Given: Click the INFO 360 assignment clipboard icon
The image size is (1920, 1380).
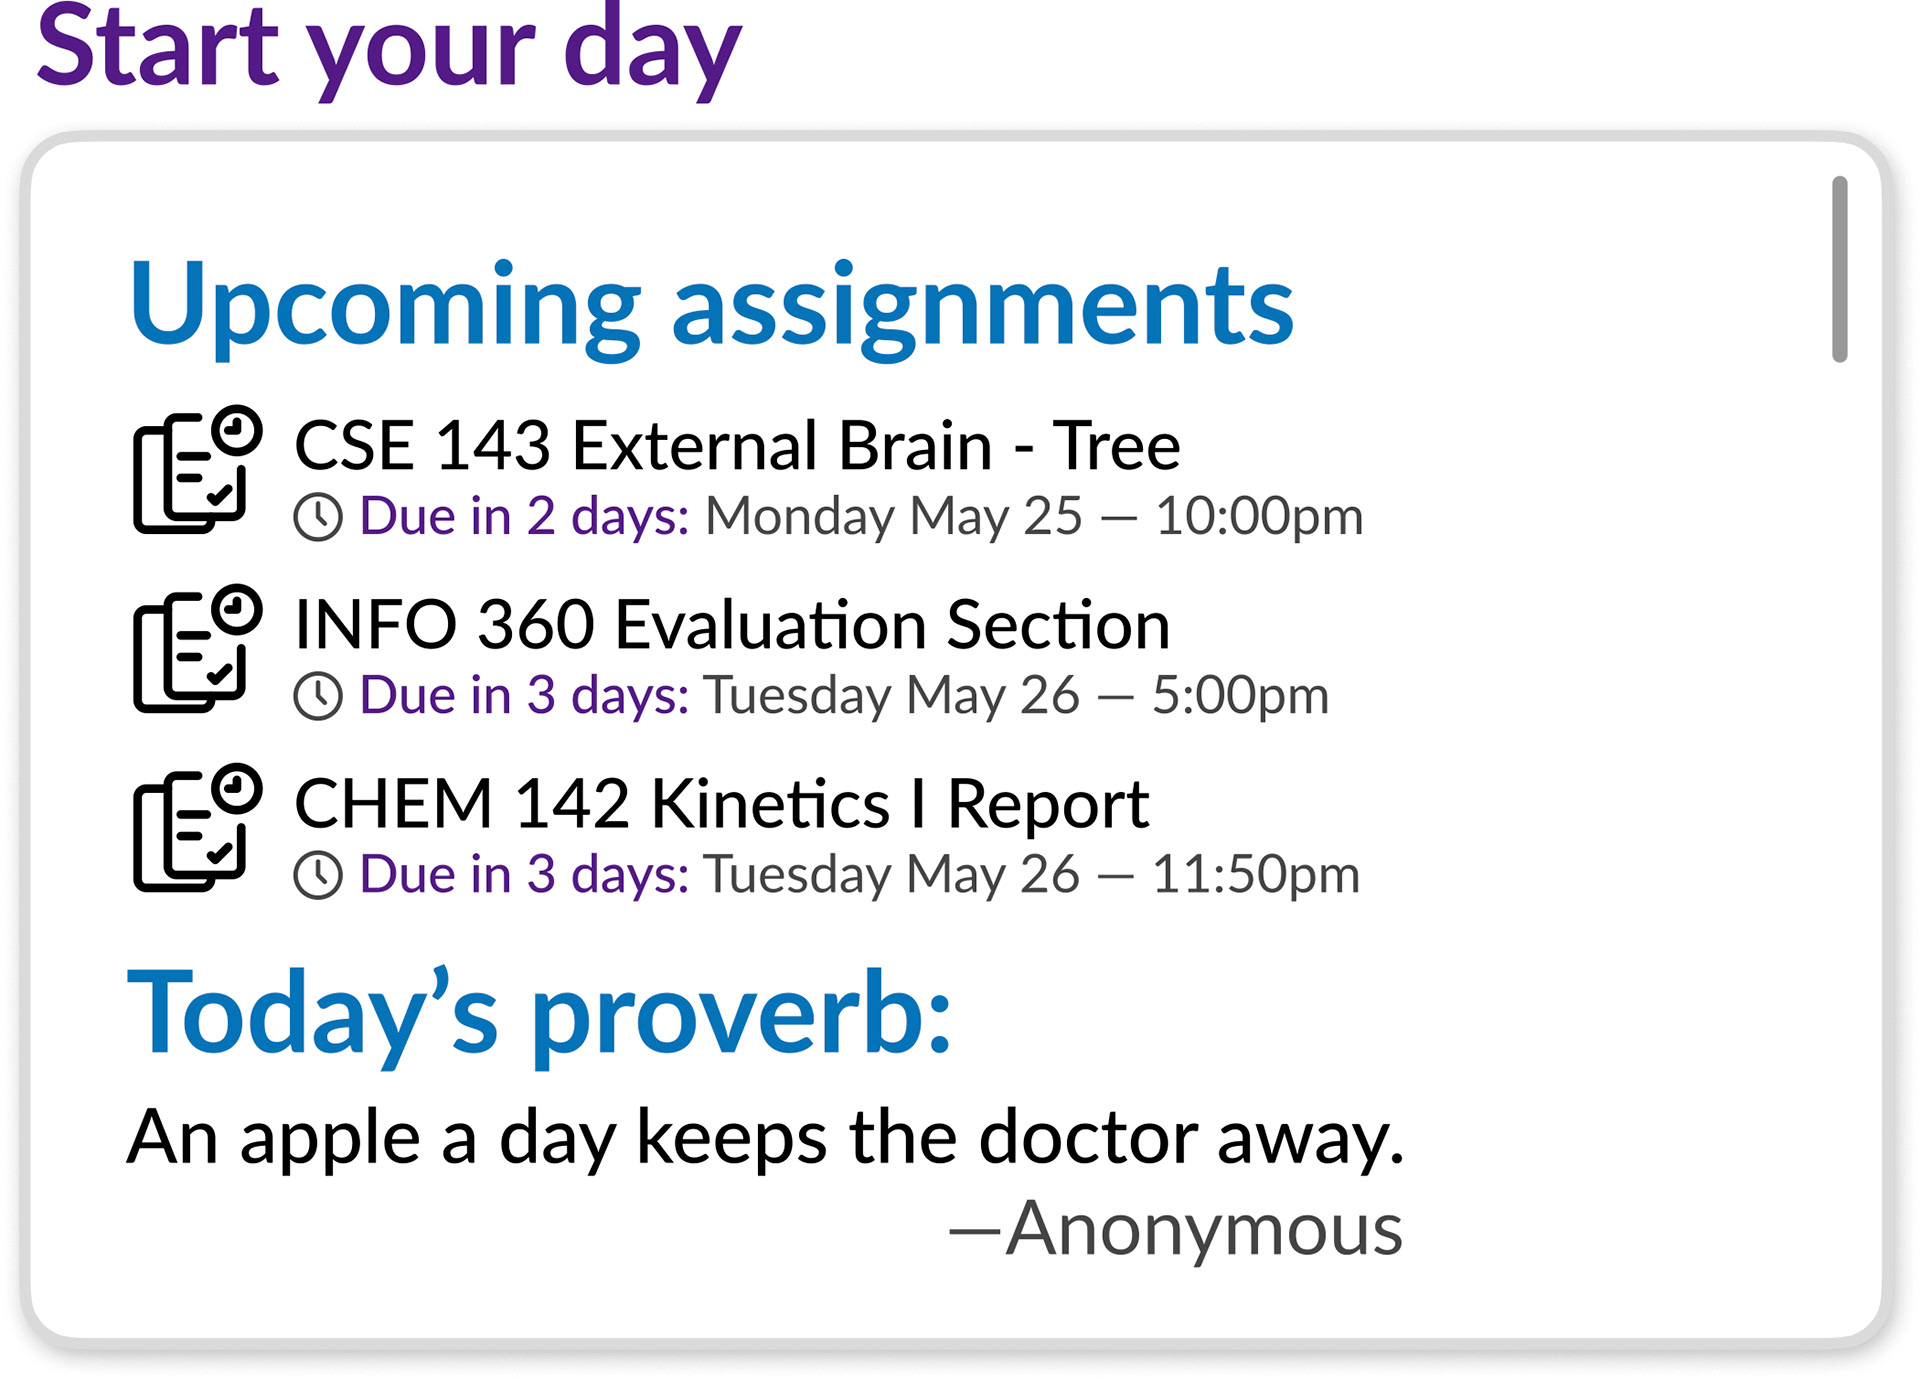Looking at the screenshot, I should tap(198, 648).
